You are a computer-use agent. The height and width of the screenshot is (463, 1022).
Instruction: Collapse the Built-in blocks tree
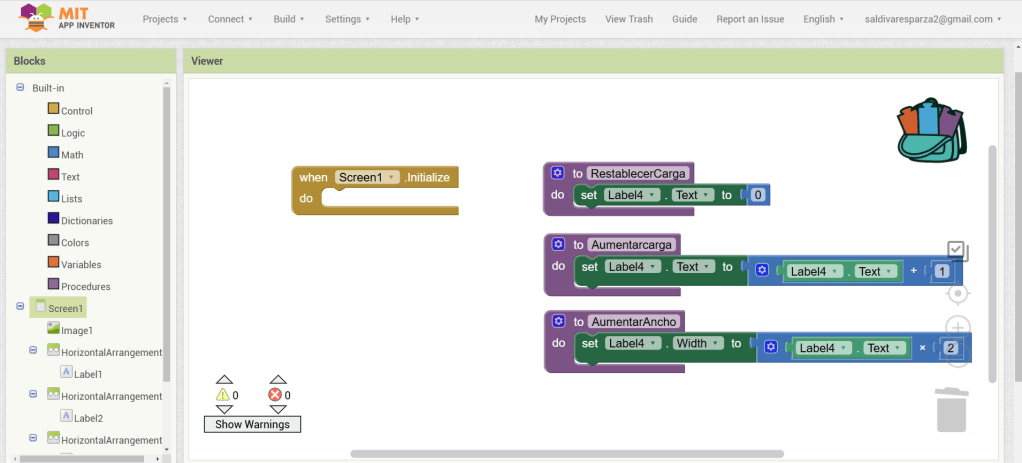click(21, 88)
